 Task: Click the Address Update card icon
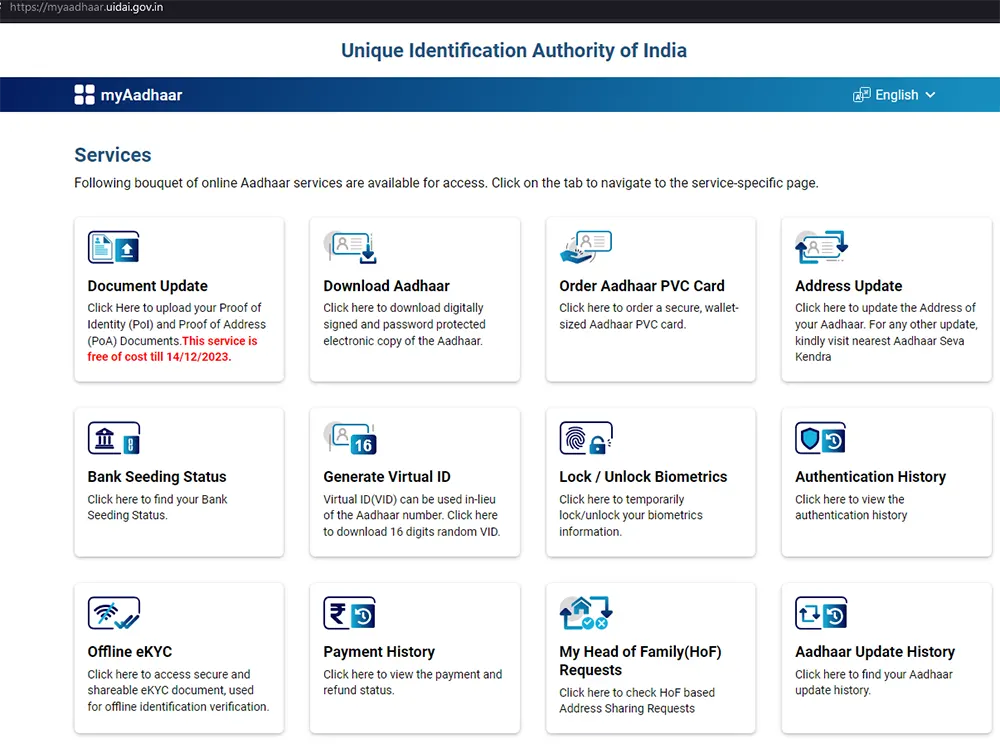(x=821, y=247)
